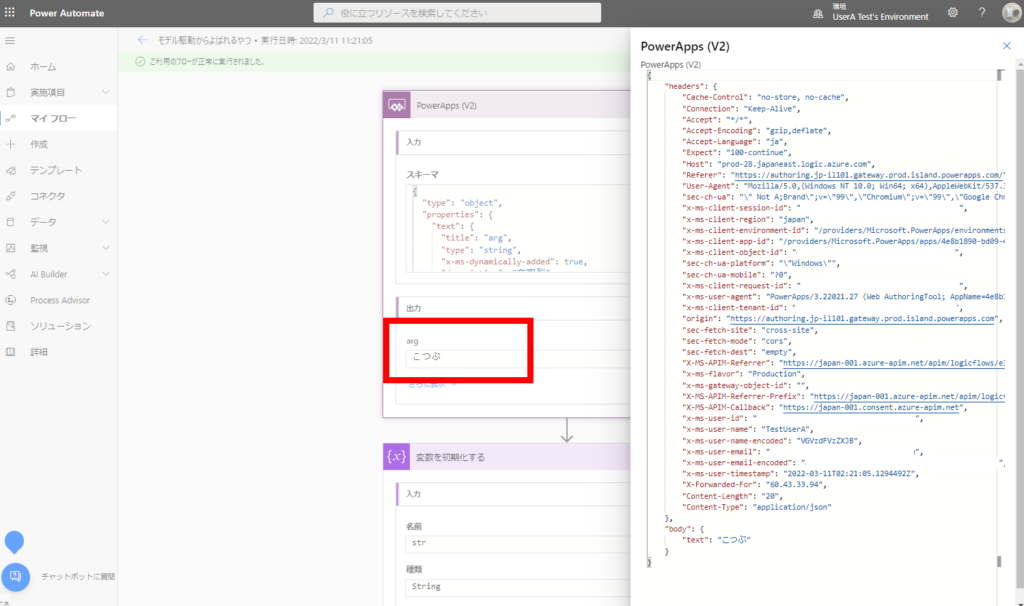The image size is (1024, 606).
Task: Click the ソリューション icon in sidebar
Action: (x=10, y=326)
